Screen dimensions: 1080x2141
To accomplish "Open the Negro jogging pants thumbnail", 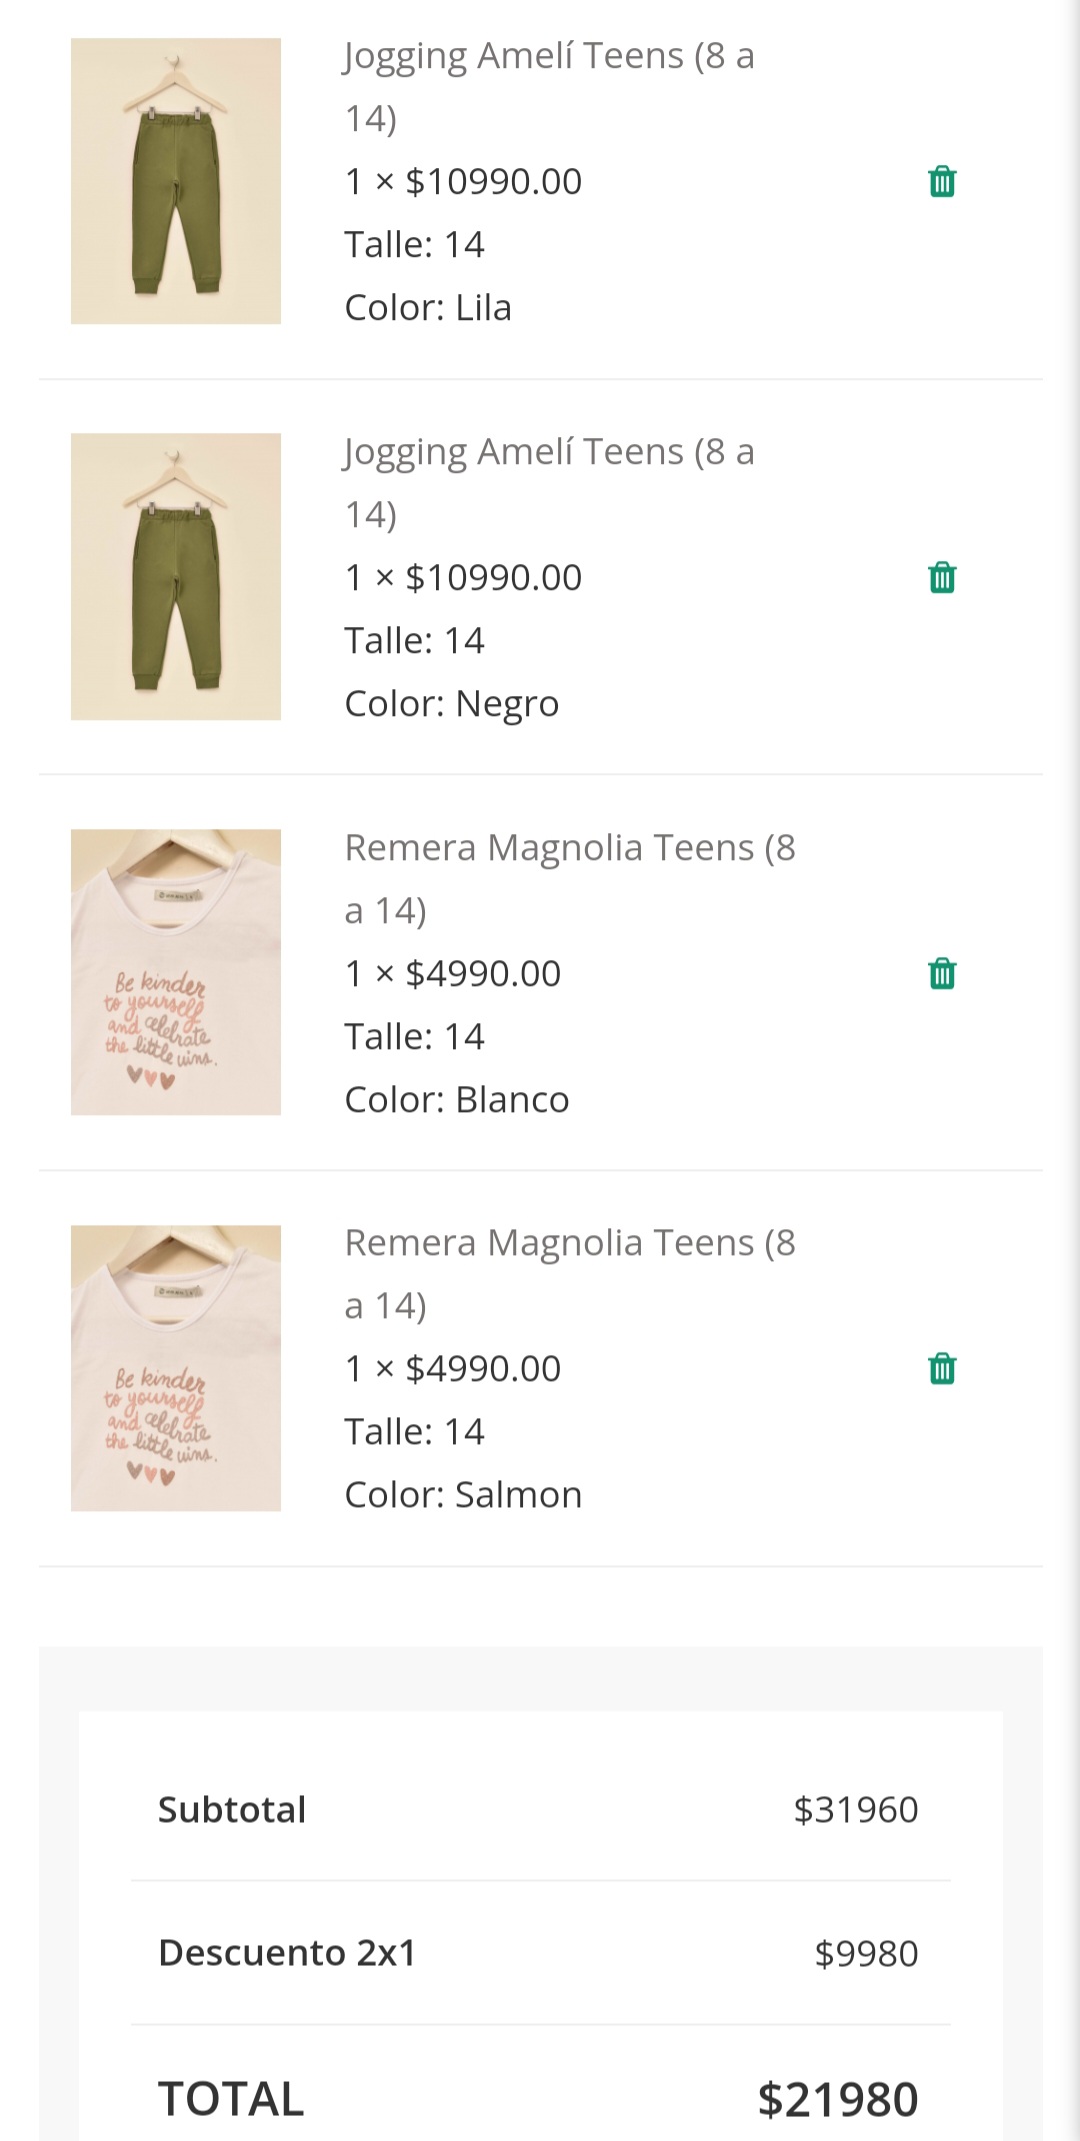I will tap(176, 576).
